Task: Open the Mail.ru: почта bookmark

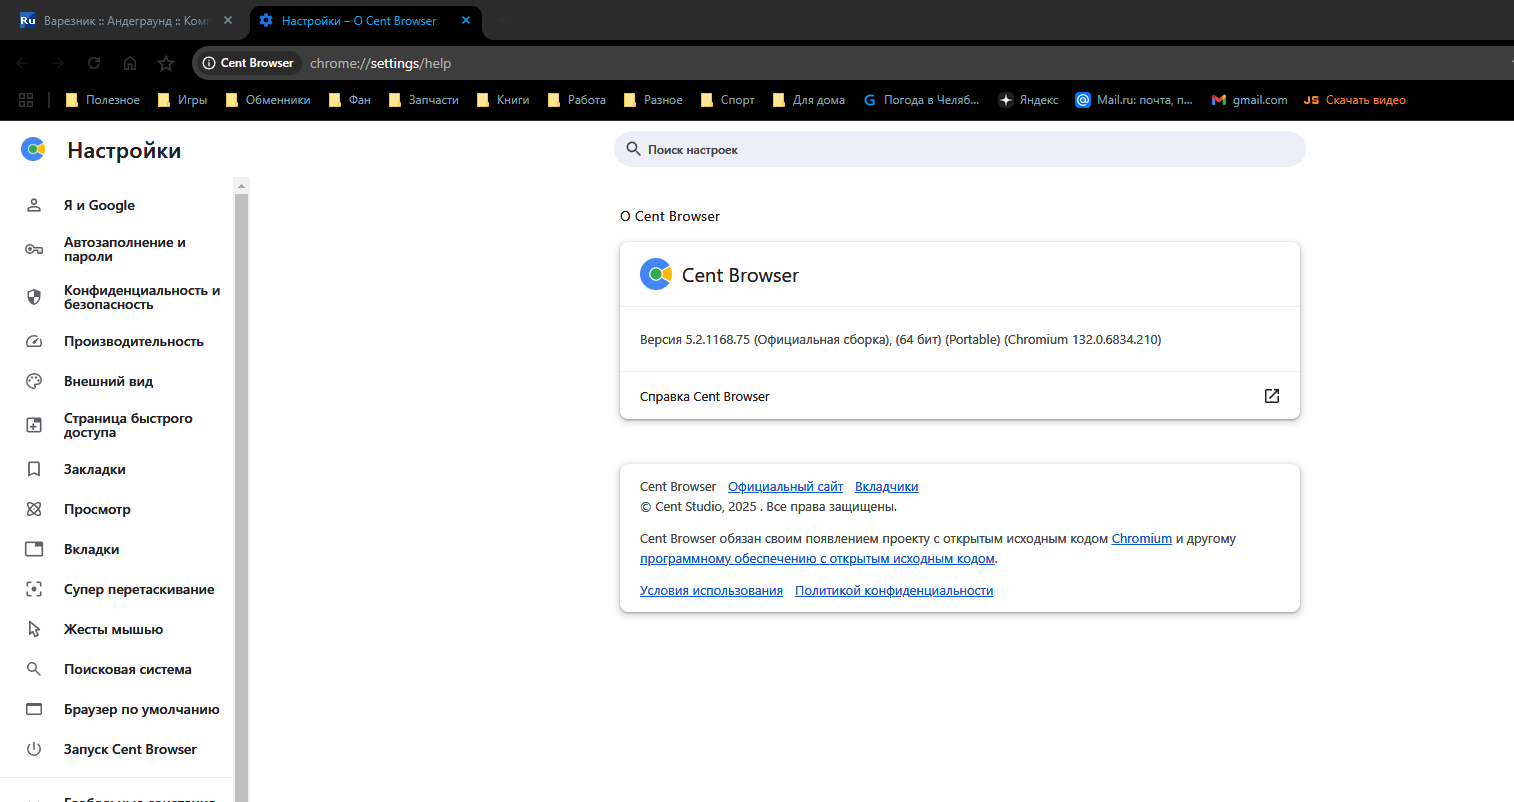Action: point(1134,100)
